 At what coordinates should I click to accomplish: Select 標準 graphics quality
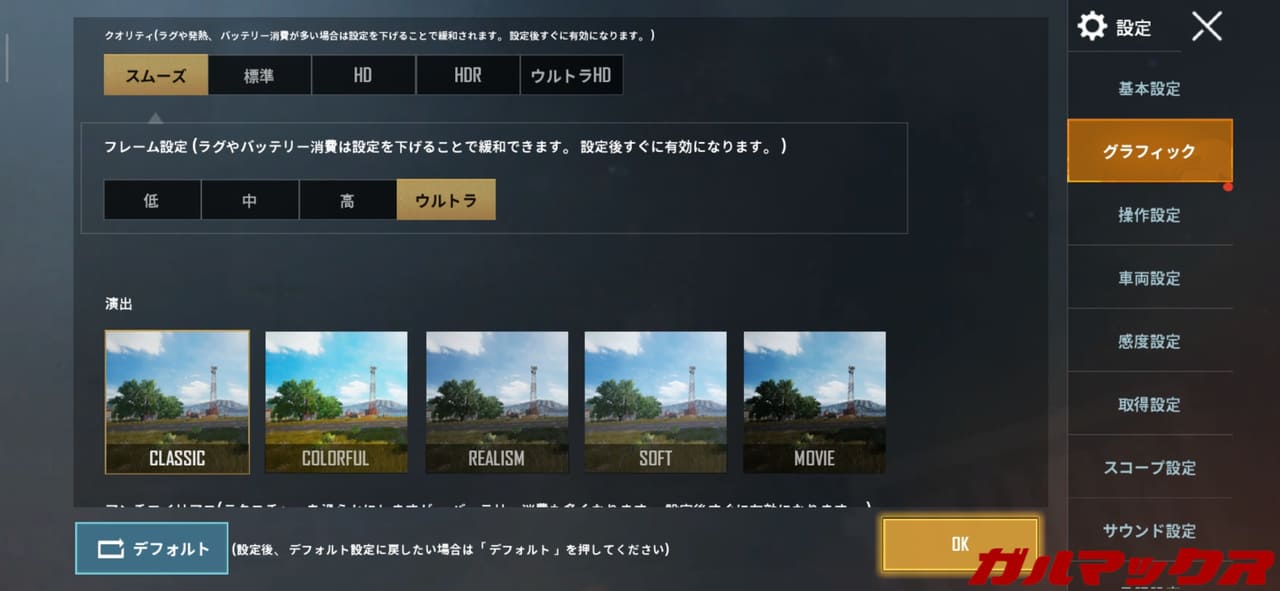(259, 75)
